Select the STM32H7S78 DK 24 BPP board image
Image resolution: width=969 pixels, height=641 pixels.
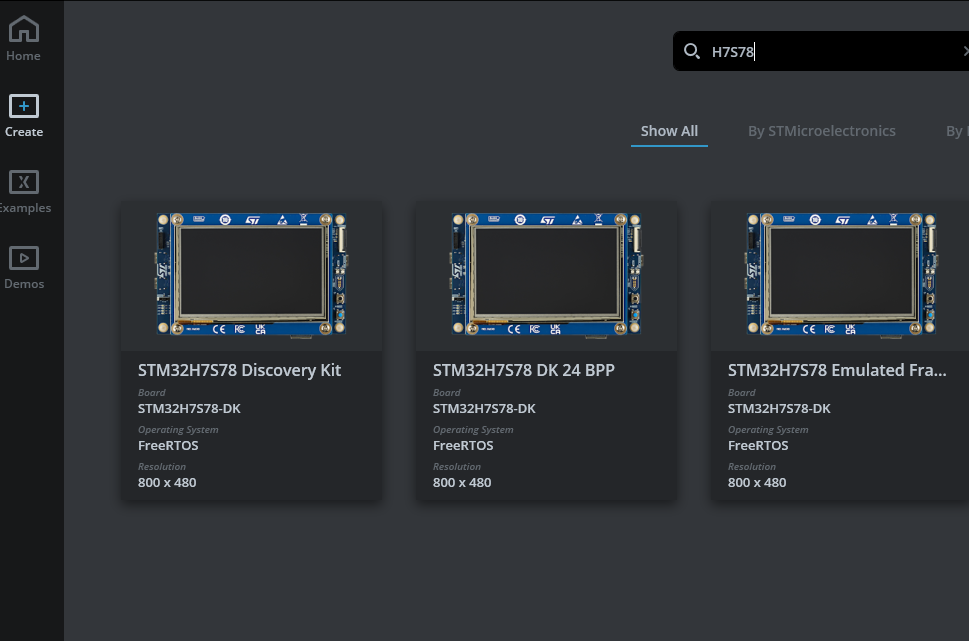[546, 274]
